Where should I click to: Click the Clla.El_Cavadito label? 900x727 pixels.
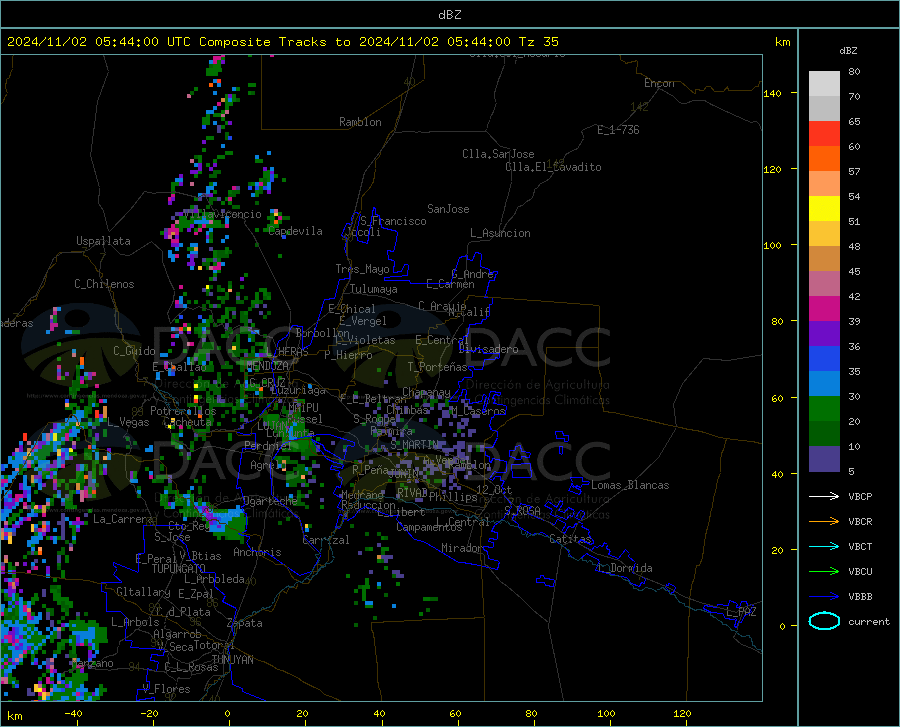point(553,167)
